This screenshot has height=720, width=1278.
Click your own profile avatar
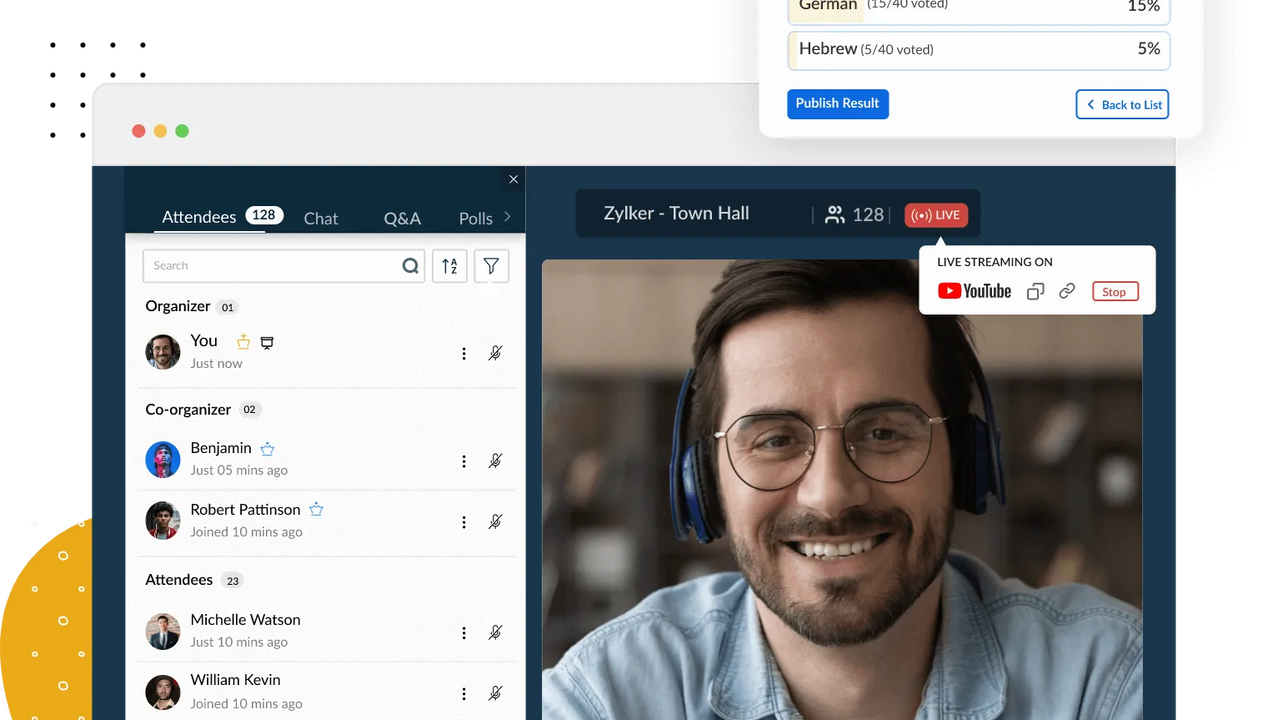pos(163,352)
